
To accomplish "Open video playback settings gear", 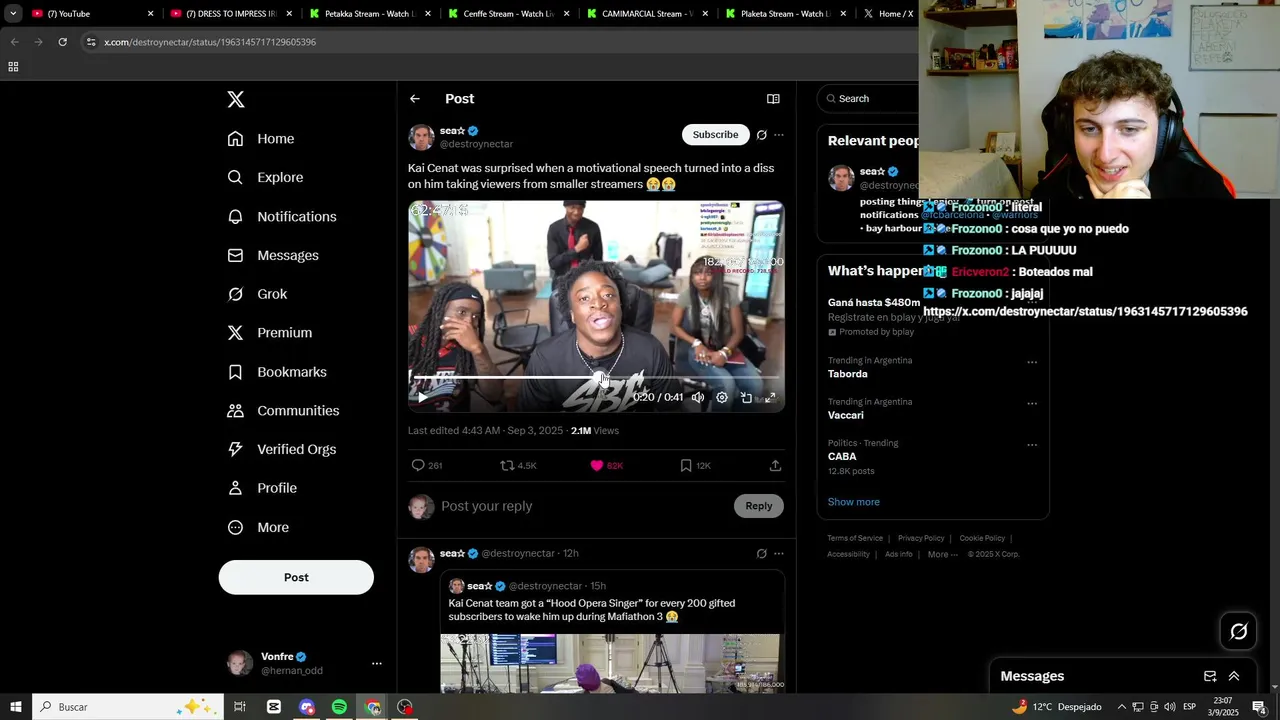I will coord(722,397).
